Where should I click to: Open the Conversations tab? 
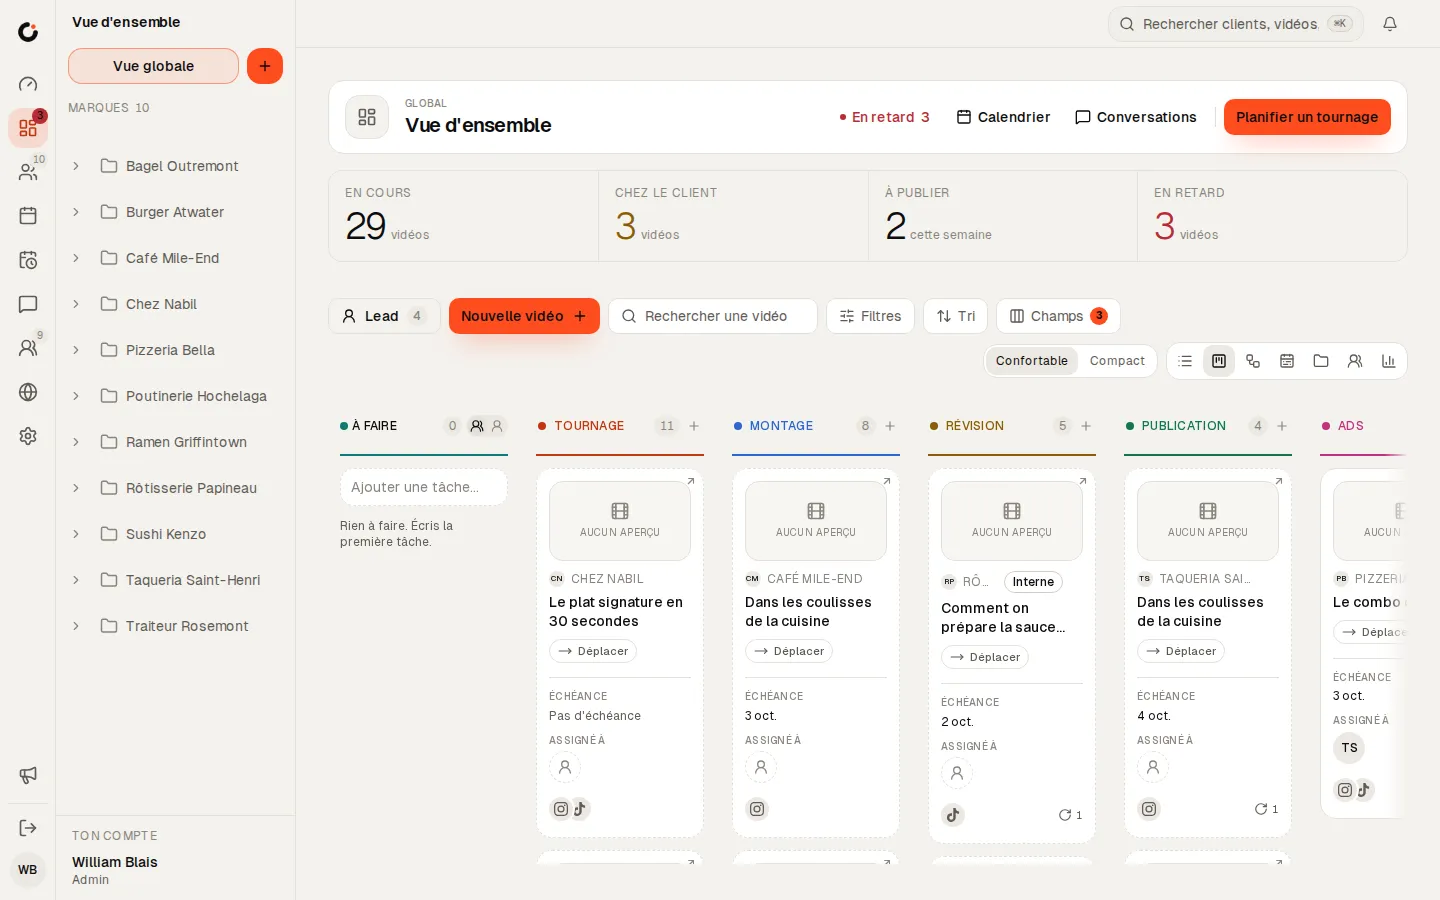tap(1136, 117)
